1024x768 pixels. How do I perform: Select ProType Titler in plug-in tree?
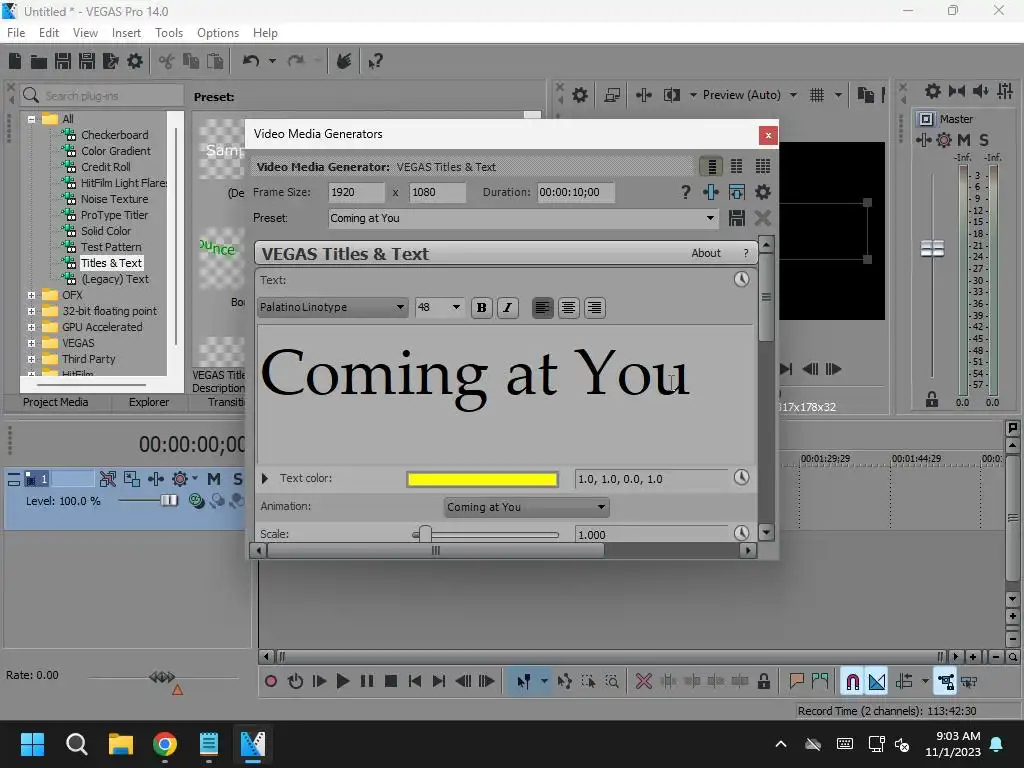click(114, 215)
